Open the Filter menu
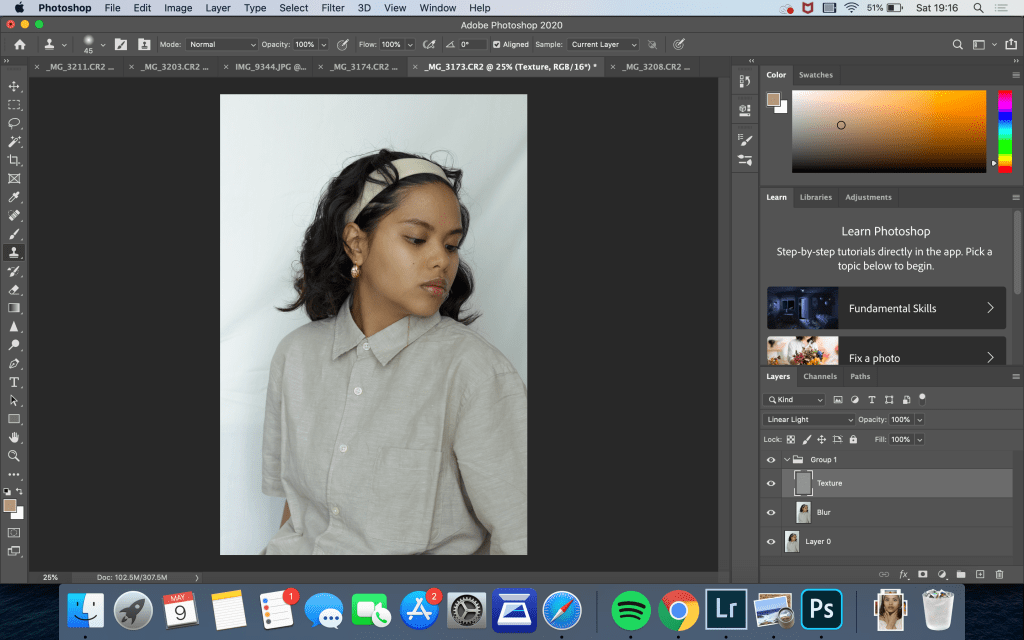Viewport: 1024px width, 640px height. pyautogui.click(x=333, y=8)
